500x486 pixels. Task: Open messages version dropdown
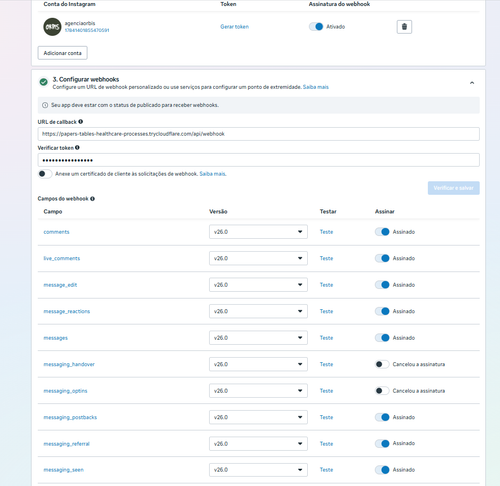(x=258, y=338)
